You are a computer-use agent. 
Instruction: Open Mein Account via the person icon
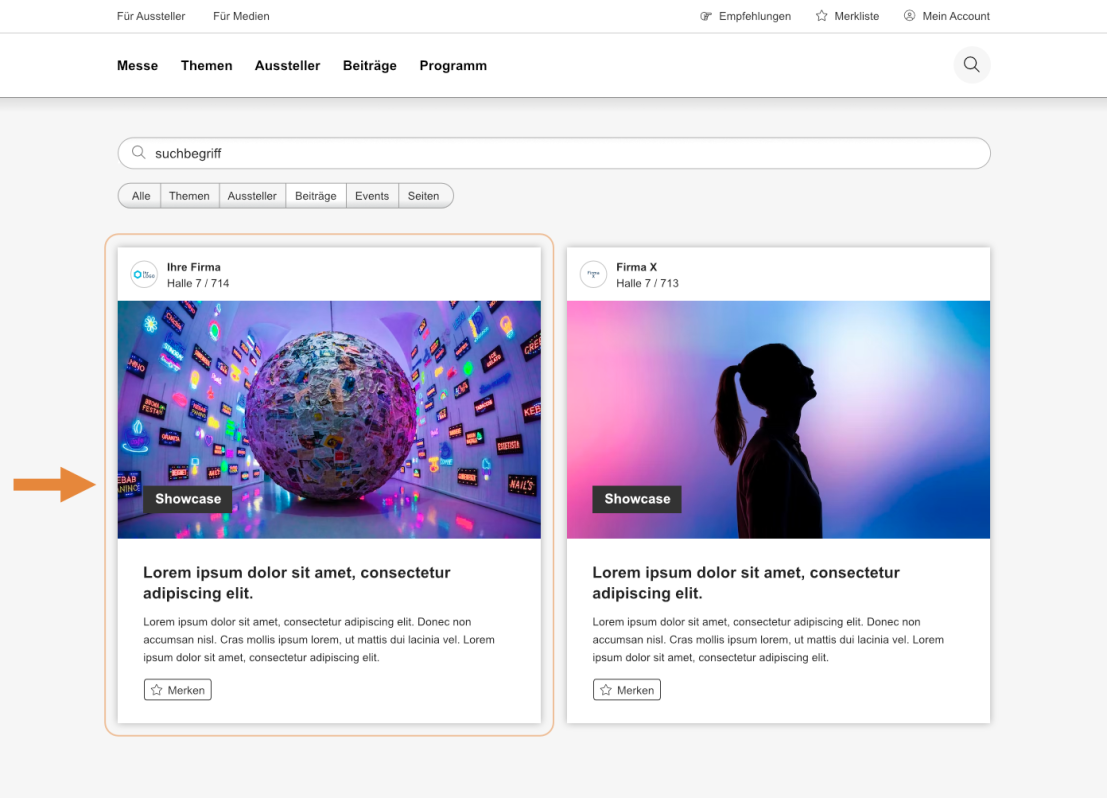[908, 16]
